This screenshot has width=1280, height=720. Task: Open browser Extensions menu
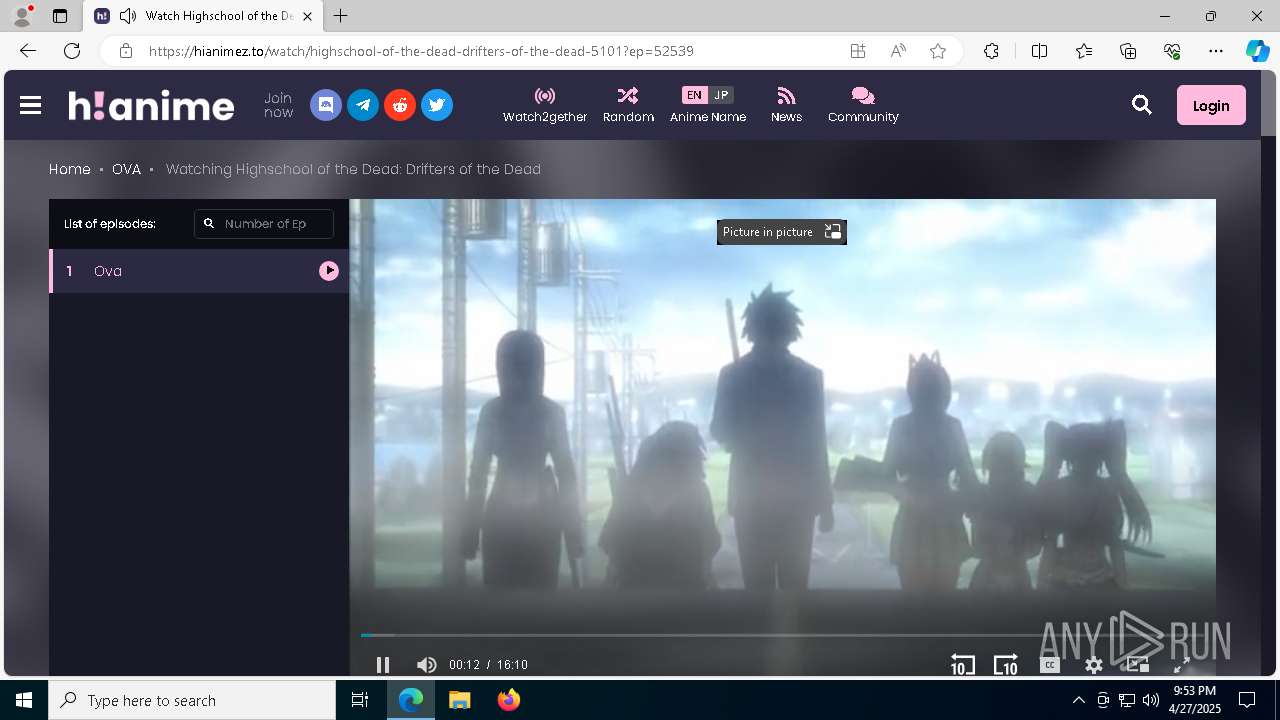[x=991, y=51]
